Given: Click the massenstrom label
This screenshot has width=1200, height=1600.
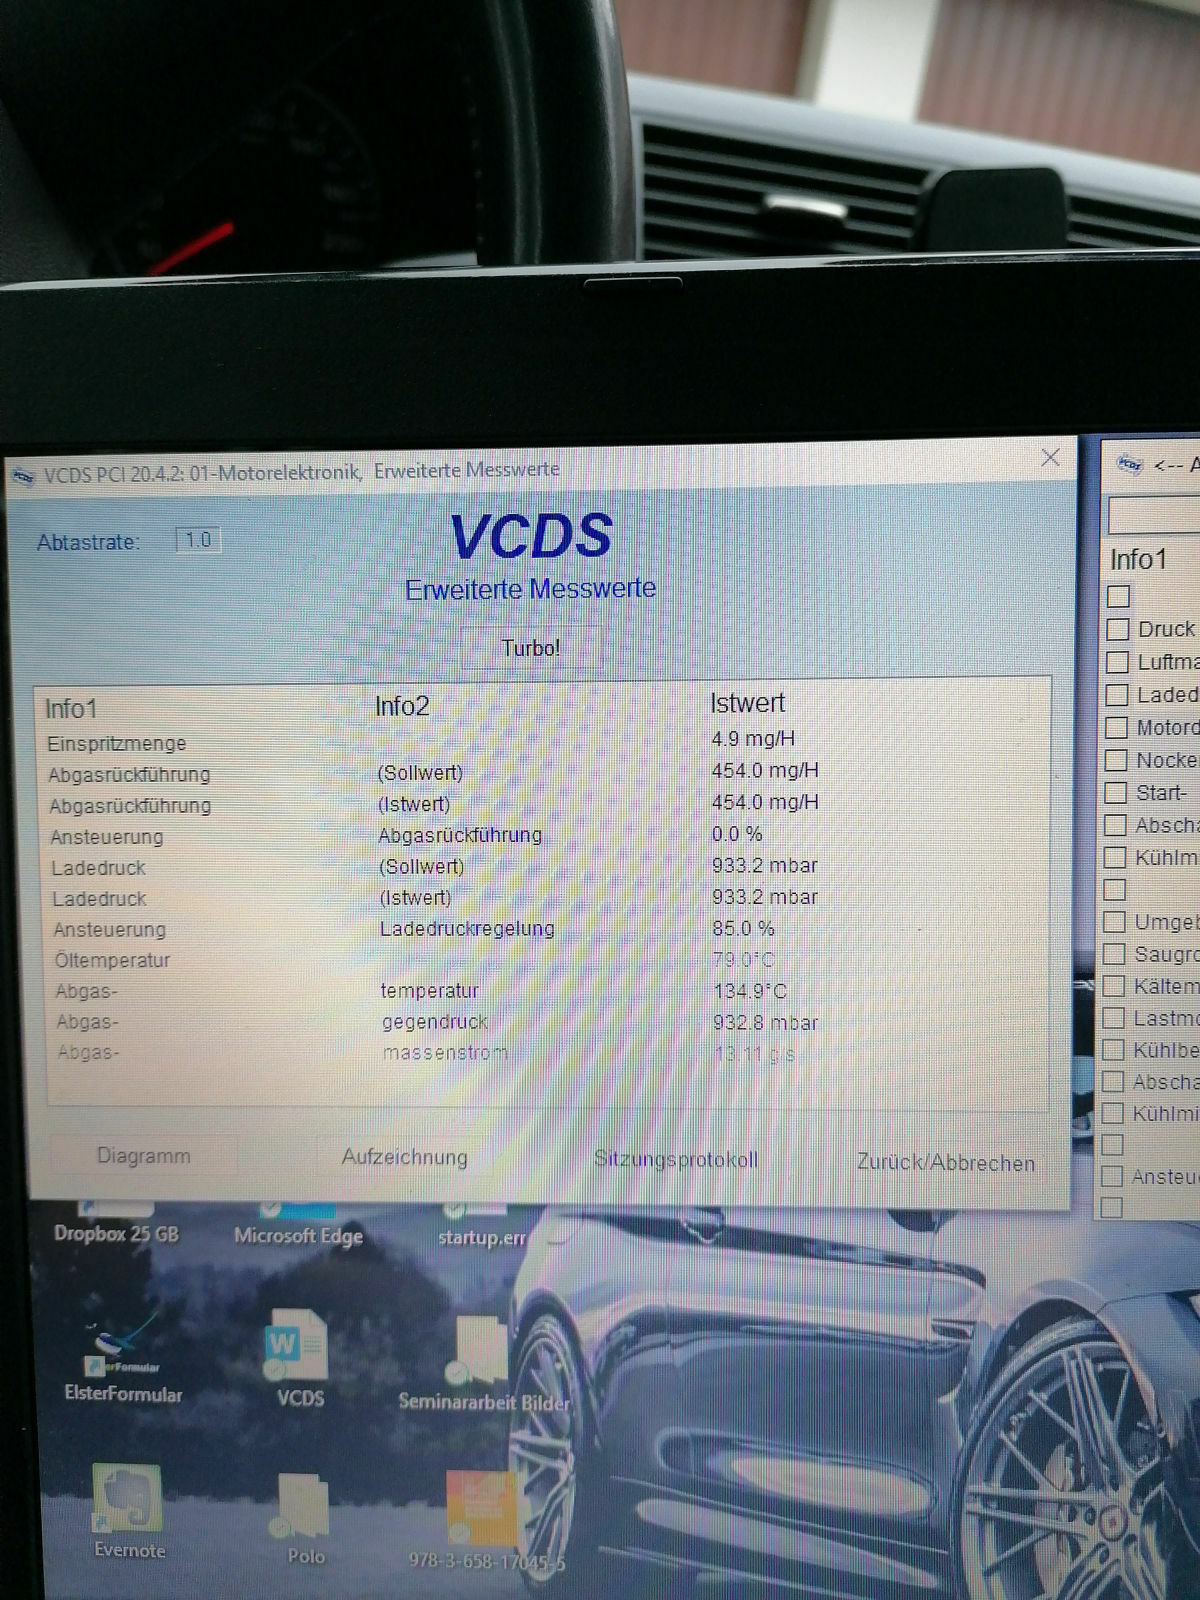Looking at the screenshot, I should [445, 1053].
